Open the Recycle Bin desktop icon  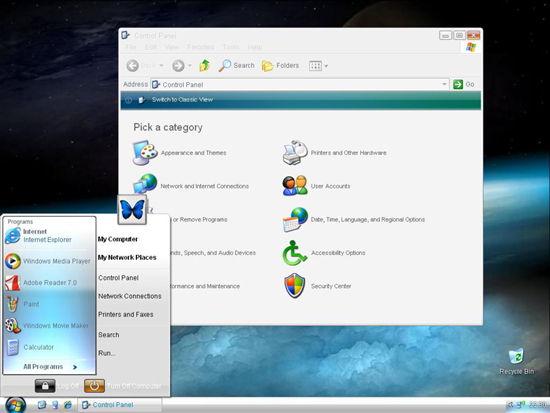click(x=517, y=361)
